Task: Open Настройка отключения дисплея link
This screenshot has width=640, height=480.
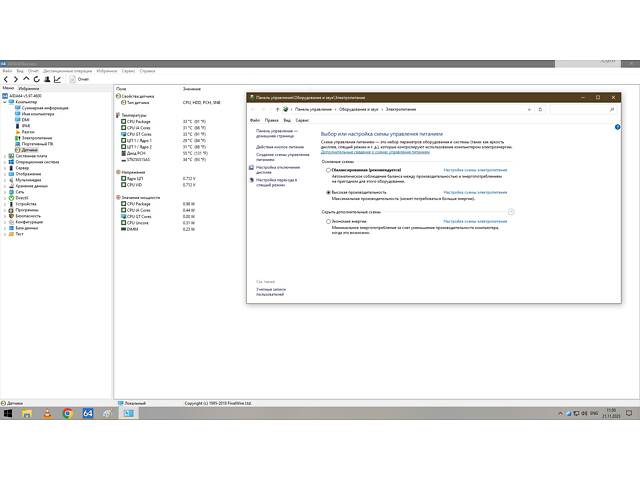Action: [278, 170]
